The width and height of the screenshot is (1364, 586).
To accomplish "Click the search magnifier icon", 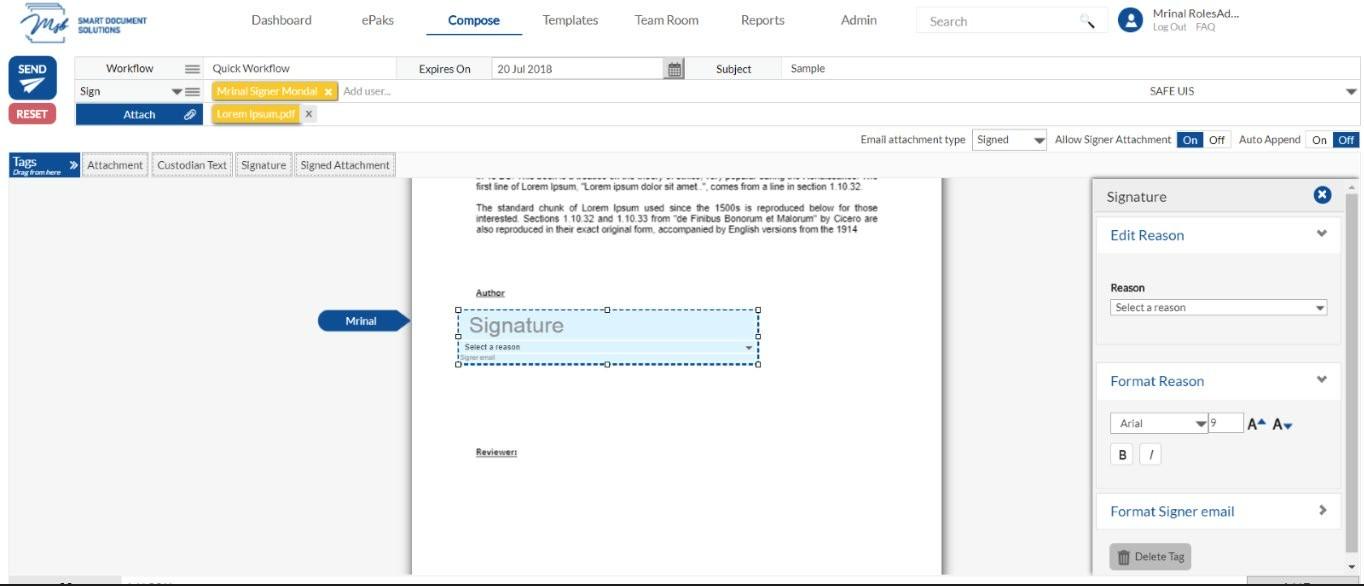I will [x=1088, y=21].
